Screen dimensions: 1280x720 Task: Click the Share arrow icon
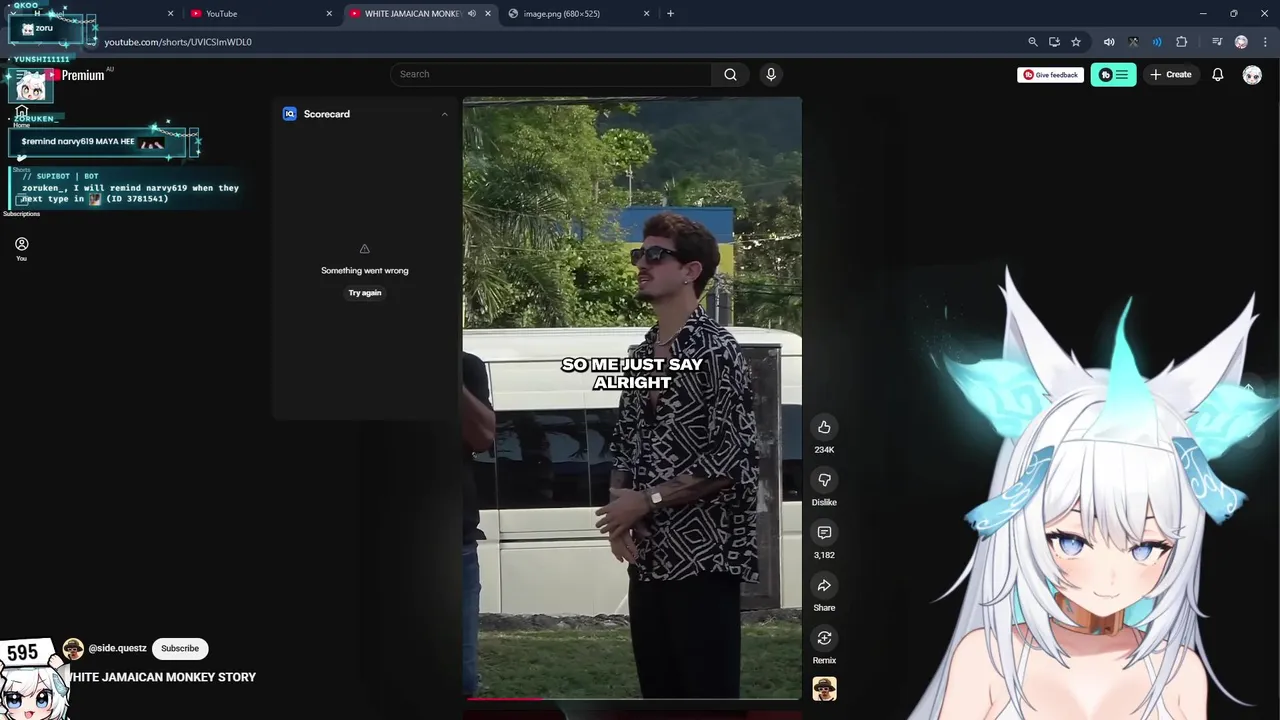(x=824, y=585)
